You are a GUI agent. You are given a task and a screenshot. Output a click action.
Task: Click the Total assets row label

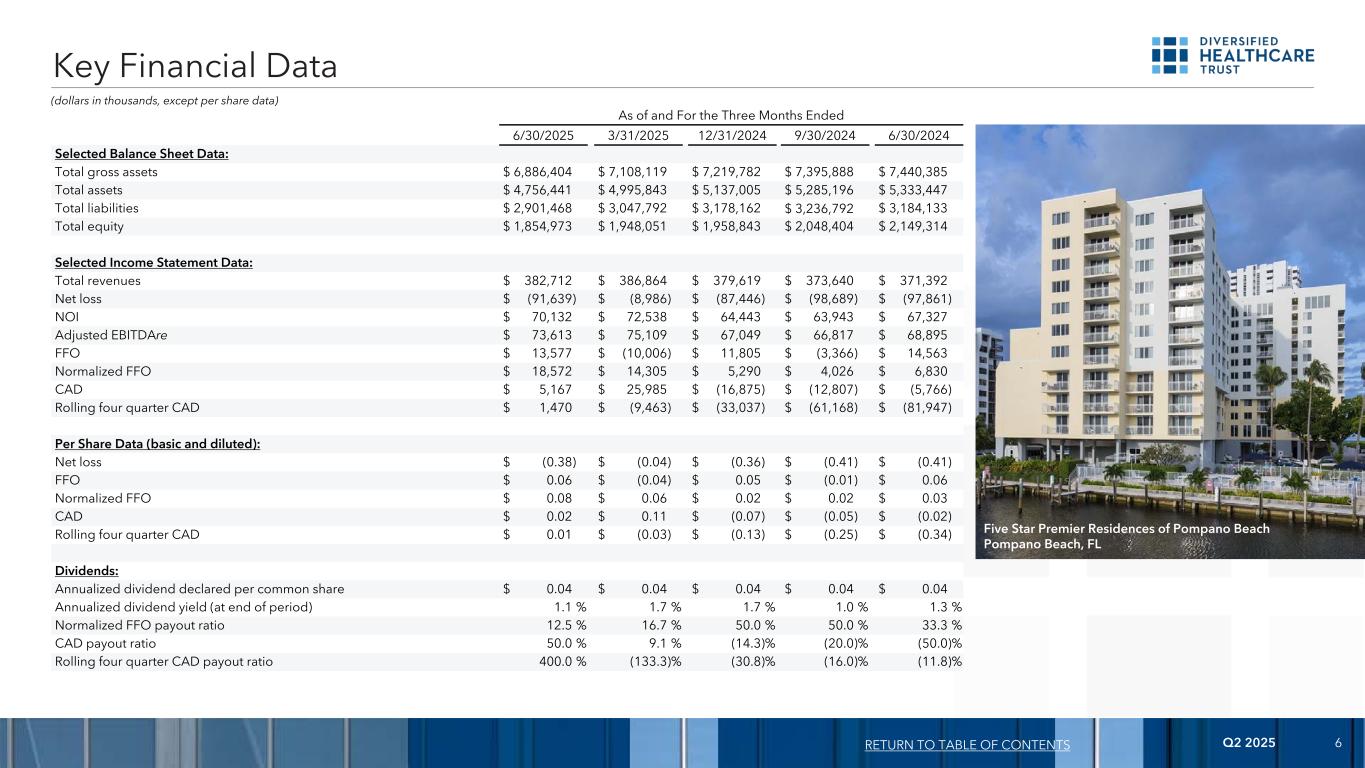[x=89, y=190]
